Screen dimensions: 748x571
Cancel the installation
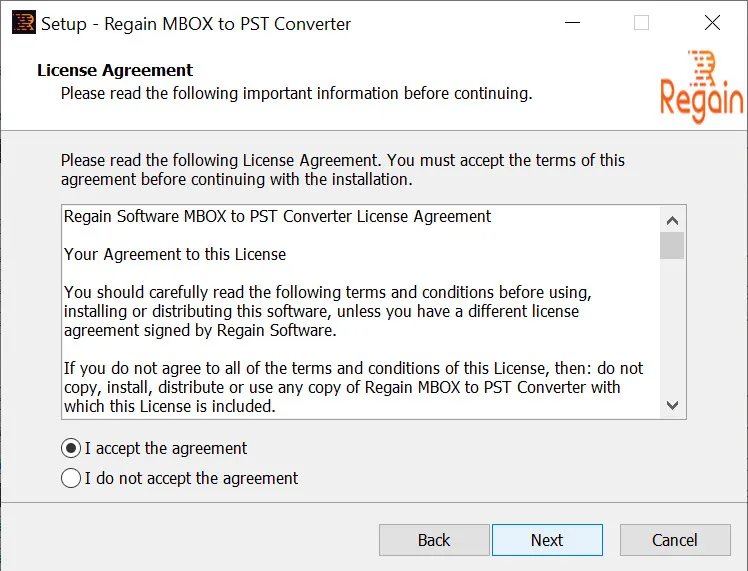click(x=675, y=540)
